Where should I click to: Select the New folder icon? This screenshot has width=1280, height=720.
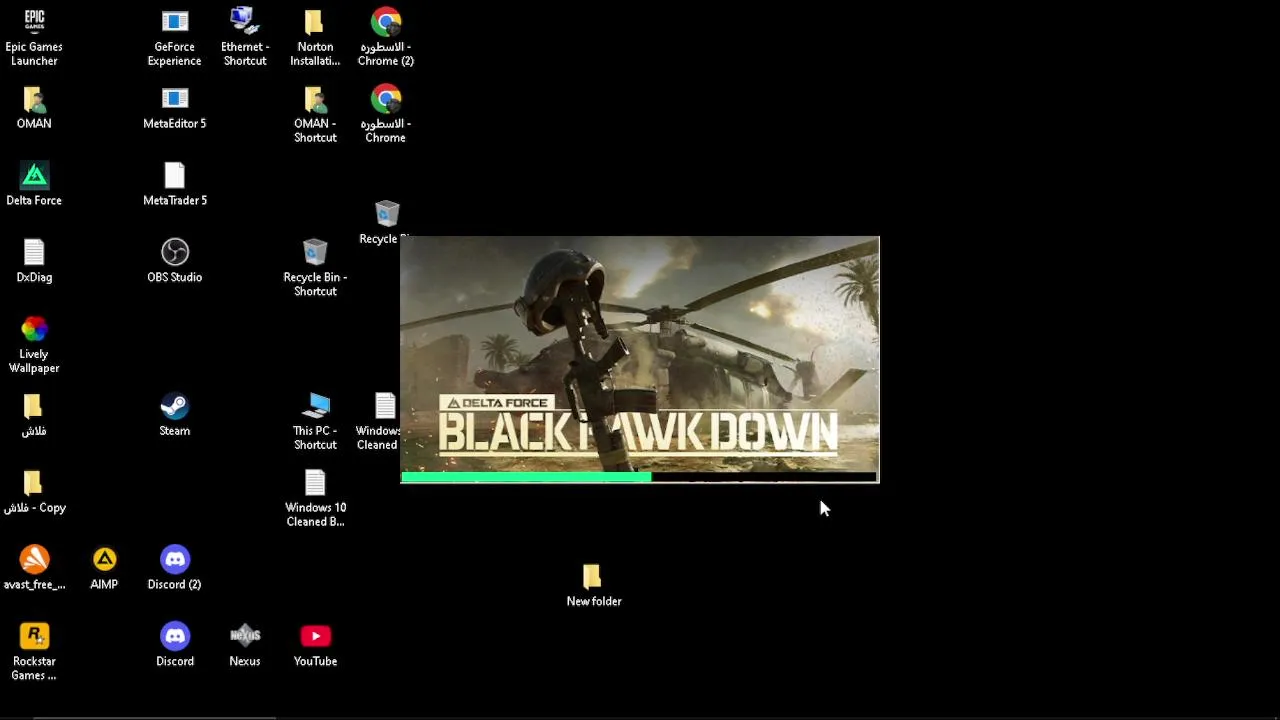pyautogui.click(x=594, y=586)
